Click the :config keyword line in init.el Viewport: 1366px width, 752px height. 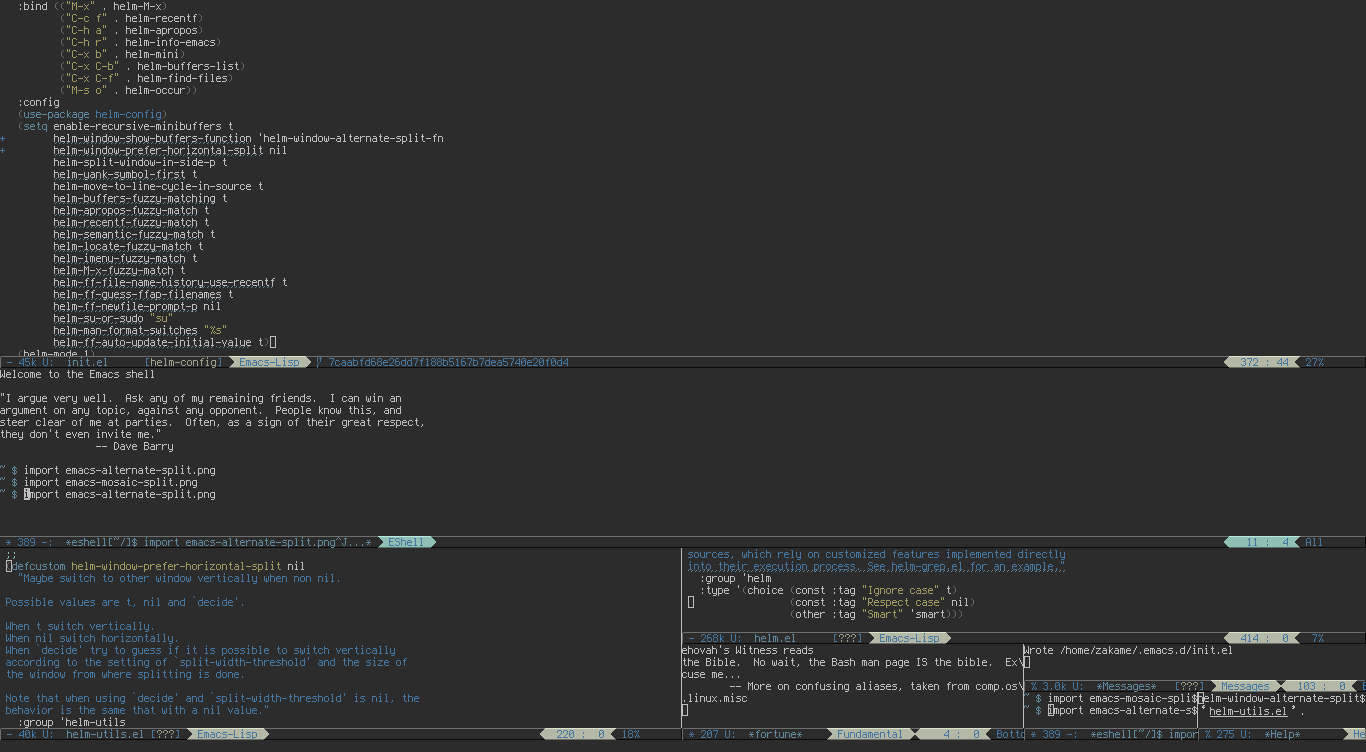click(38, 102)
